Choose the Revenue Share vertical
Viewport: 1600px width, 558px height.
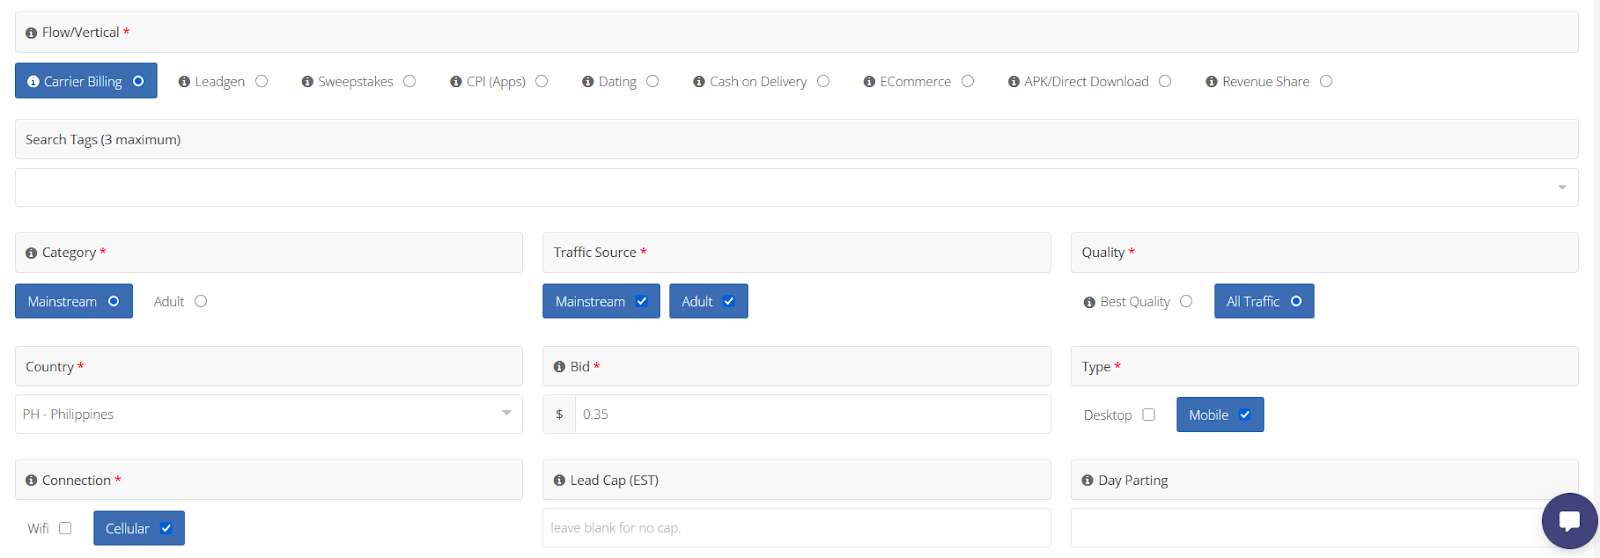click(x=1326, y=82)
